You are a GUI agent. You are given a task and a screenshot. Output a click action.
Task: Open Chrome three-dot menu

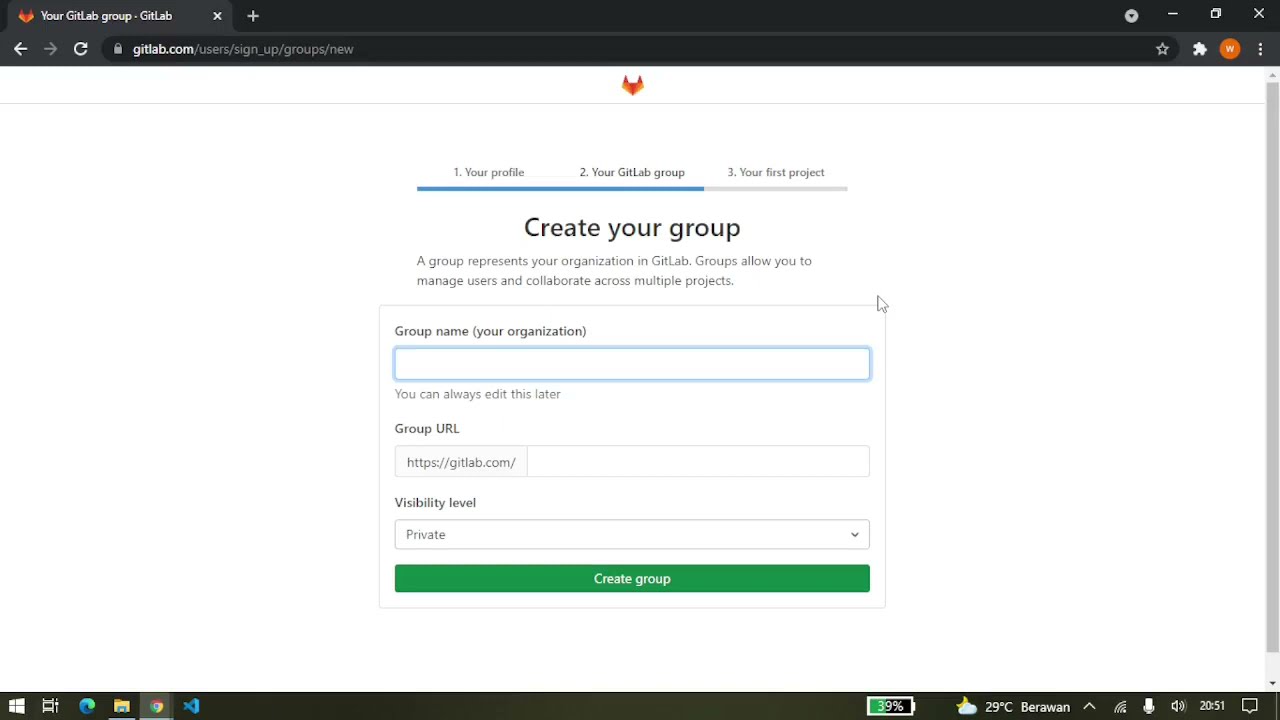coord(1260,49)
